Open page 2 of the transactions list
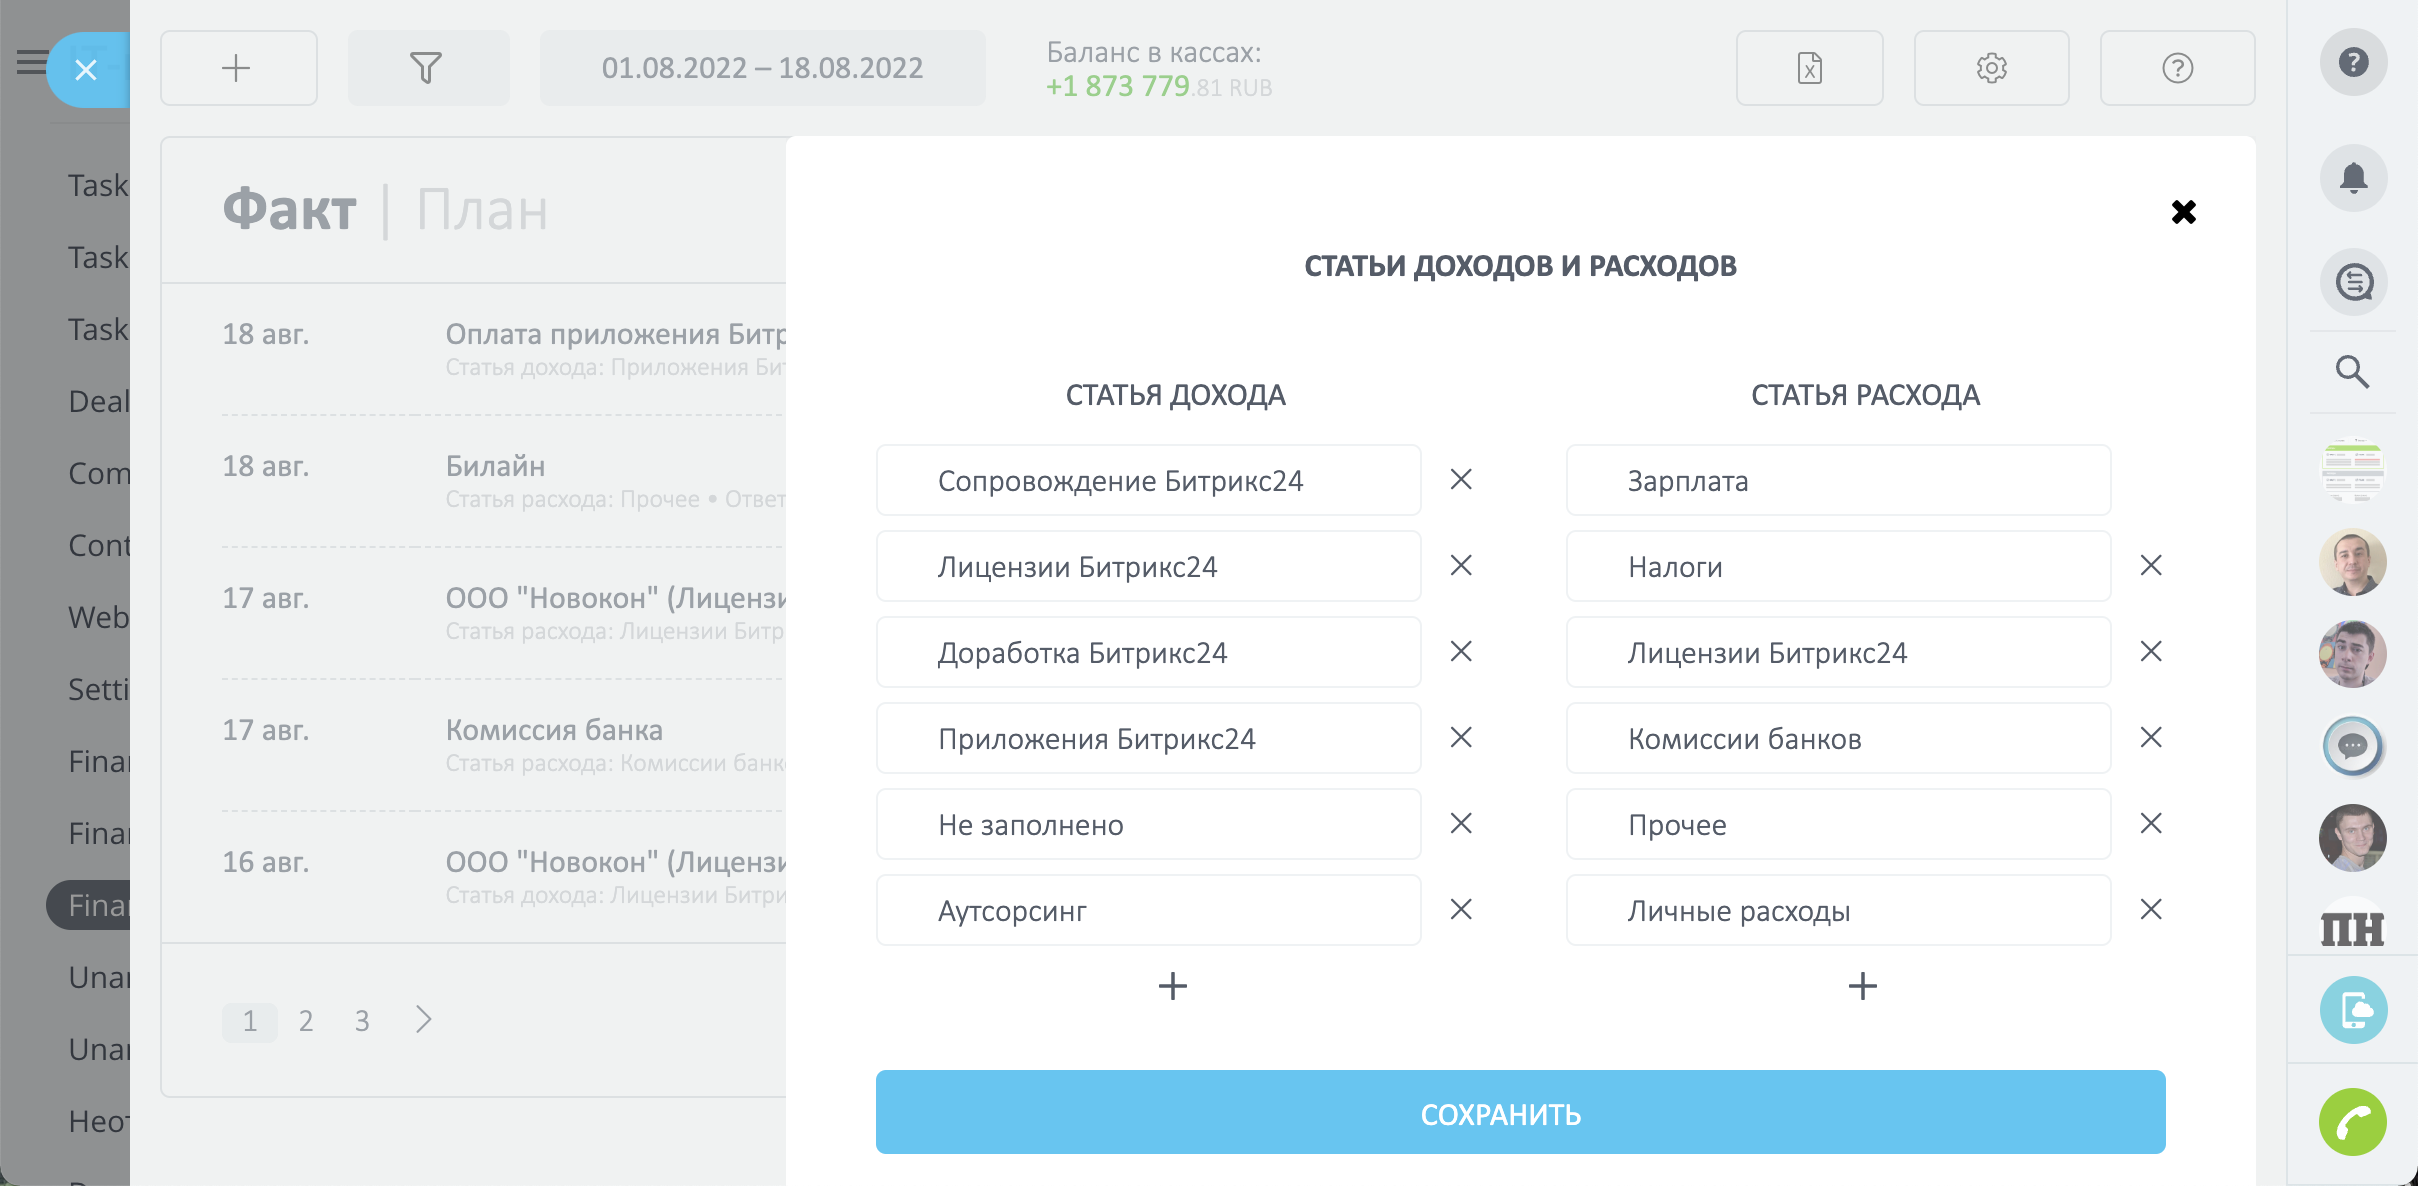The image size is (2418, 1186). (306, 1021)
